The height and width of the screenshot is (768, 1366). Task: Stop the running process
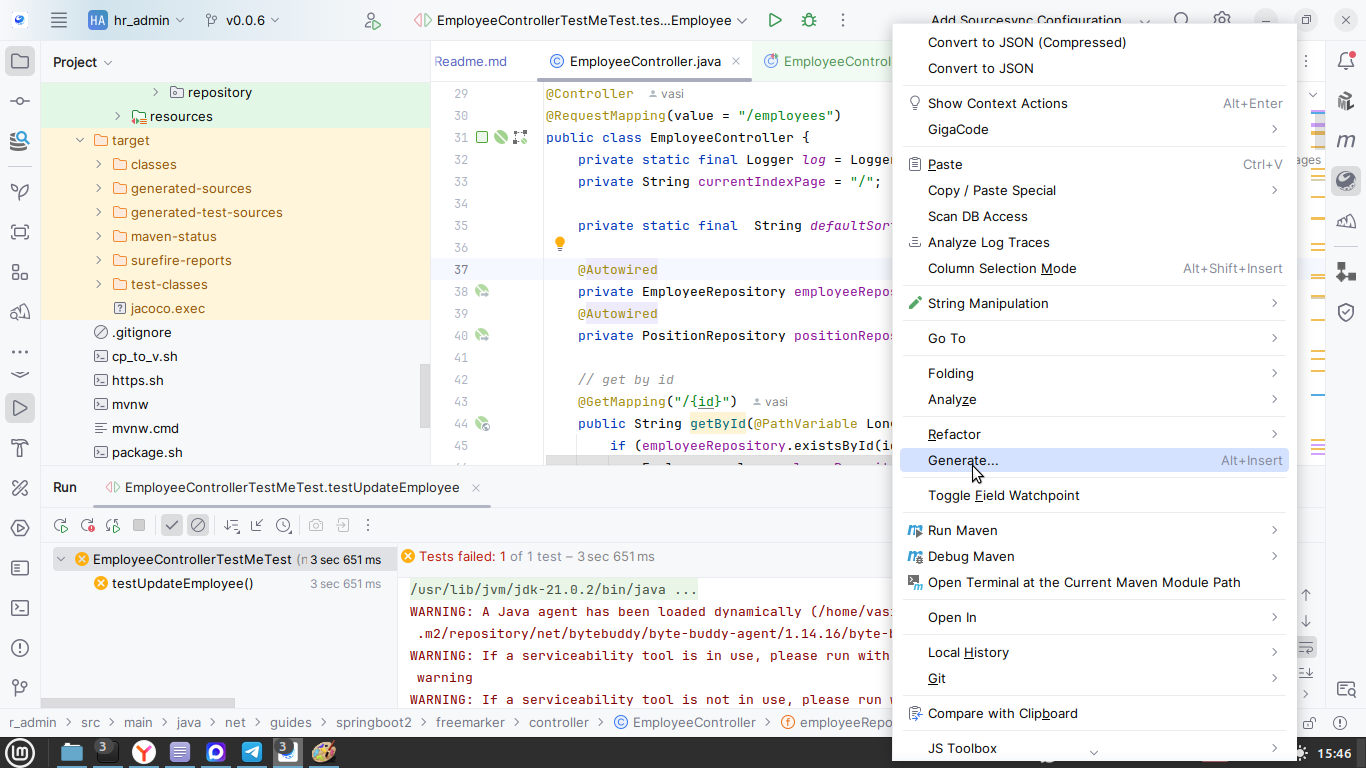(x=139, y=525)
